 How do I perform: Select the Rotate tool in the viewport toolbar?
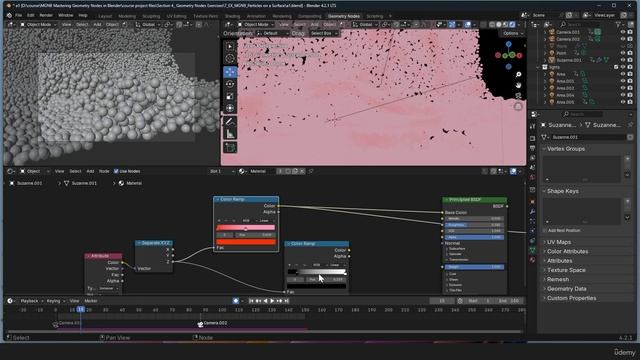tap(230, 84)
